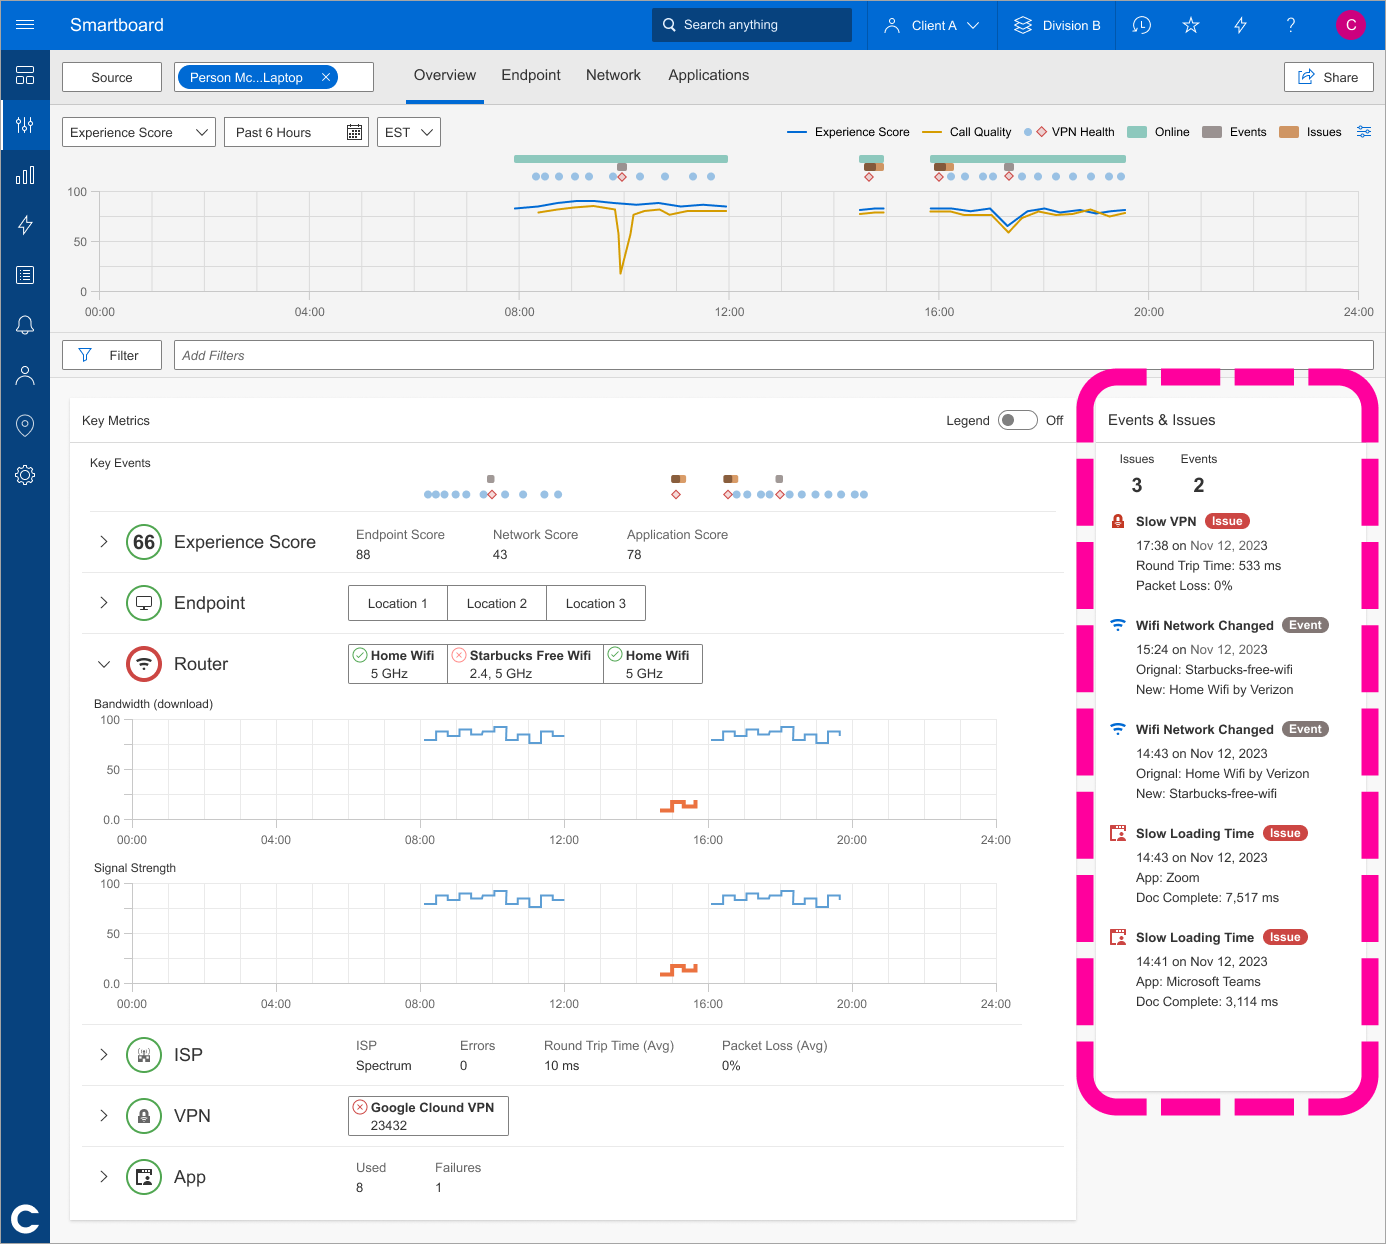
Task: Open the bar chart analytics icon
Action: click(x=25, y=175)
